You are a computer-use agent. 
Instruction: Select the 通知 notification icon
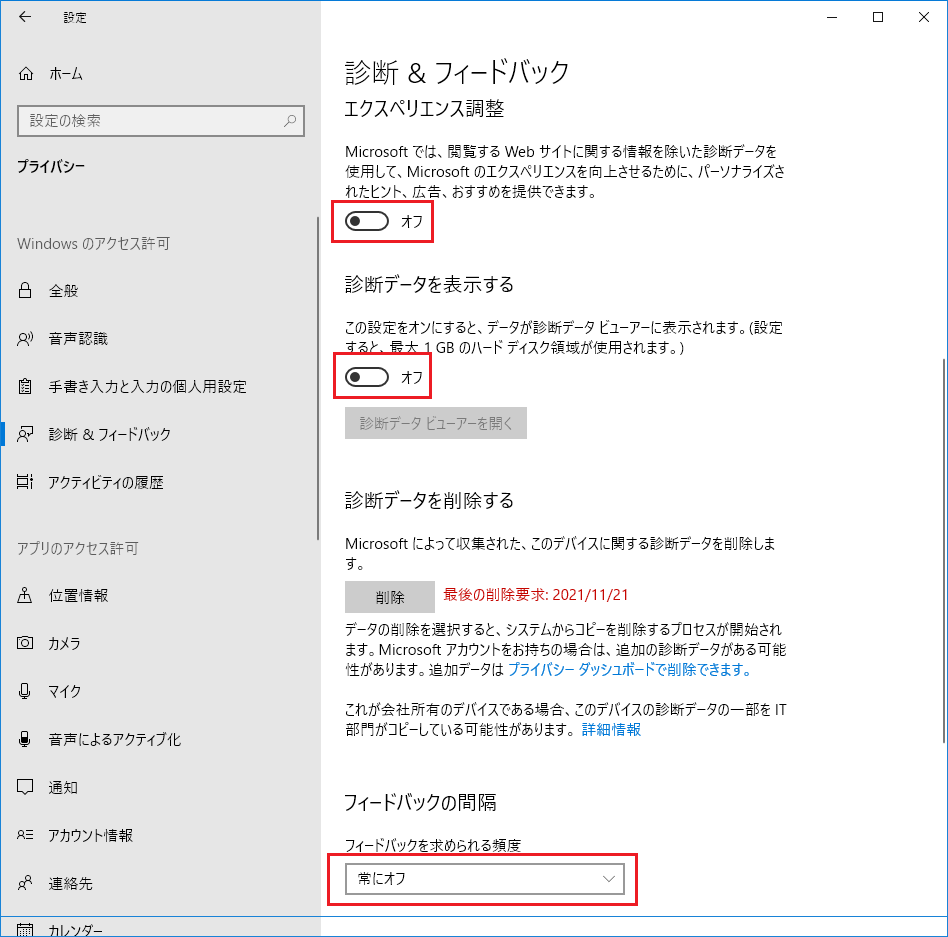(x=25, y=787)
